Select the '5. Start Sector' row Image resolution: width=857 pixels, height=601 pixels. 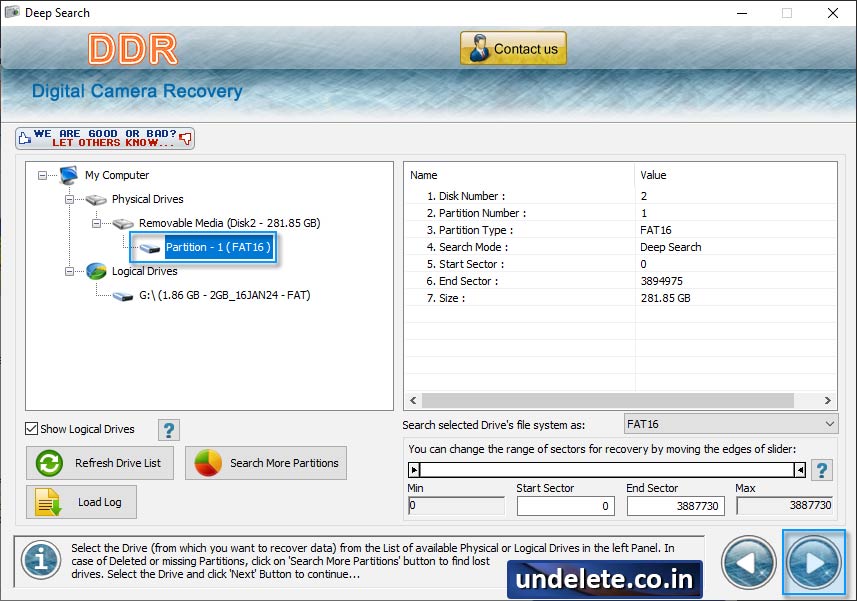point(621,263)
